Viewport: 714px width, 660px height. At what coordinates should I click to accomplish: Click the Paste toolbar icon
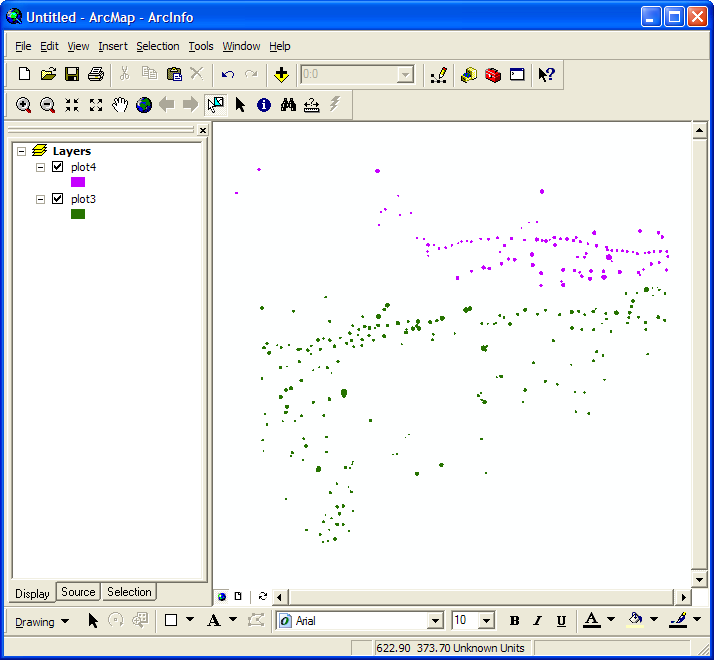pos(173,74)
